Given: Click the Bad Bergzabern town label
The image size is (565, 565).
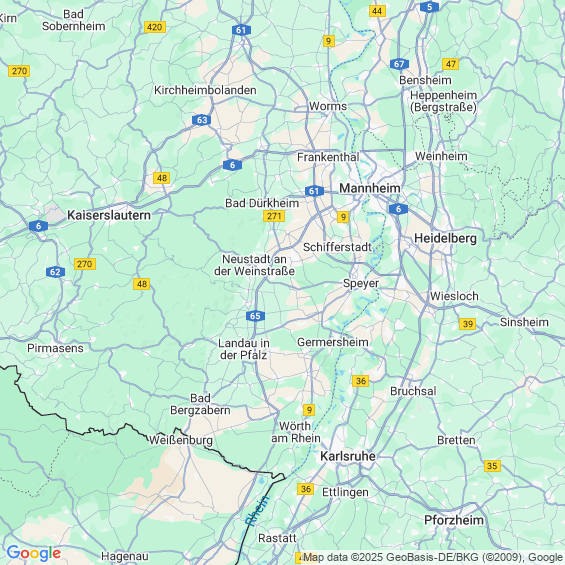Looking at the screenshot, I should point(200,404).
